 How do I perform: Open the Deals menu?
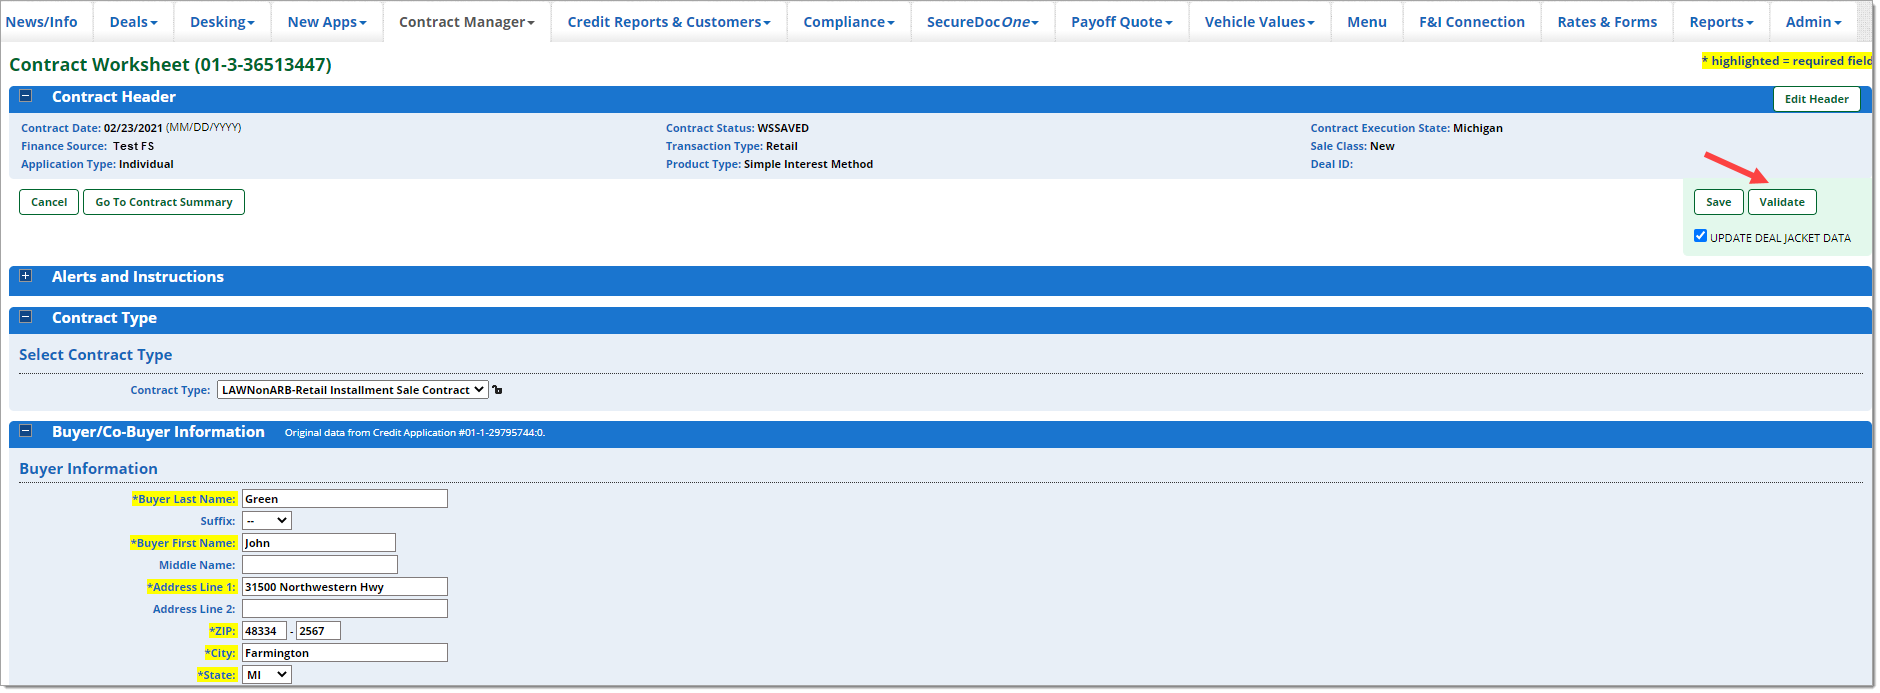[x=133, y=22]
